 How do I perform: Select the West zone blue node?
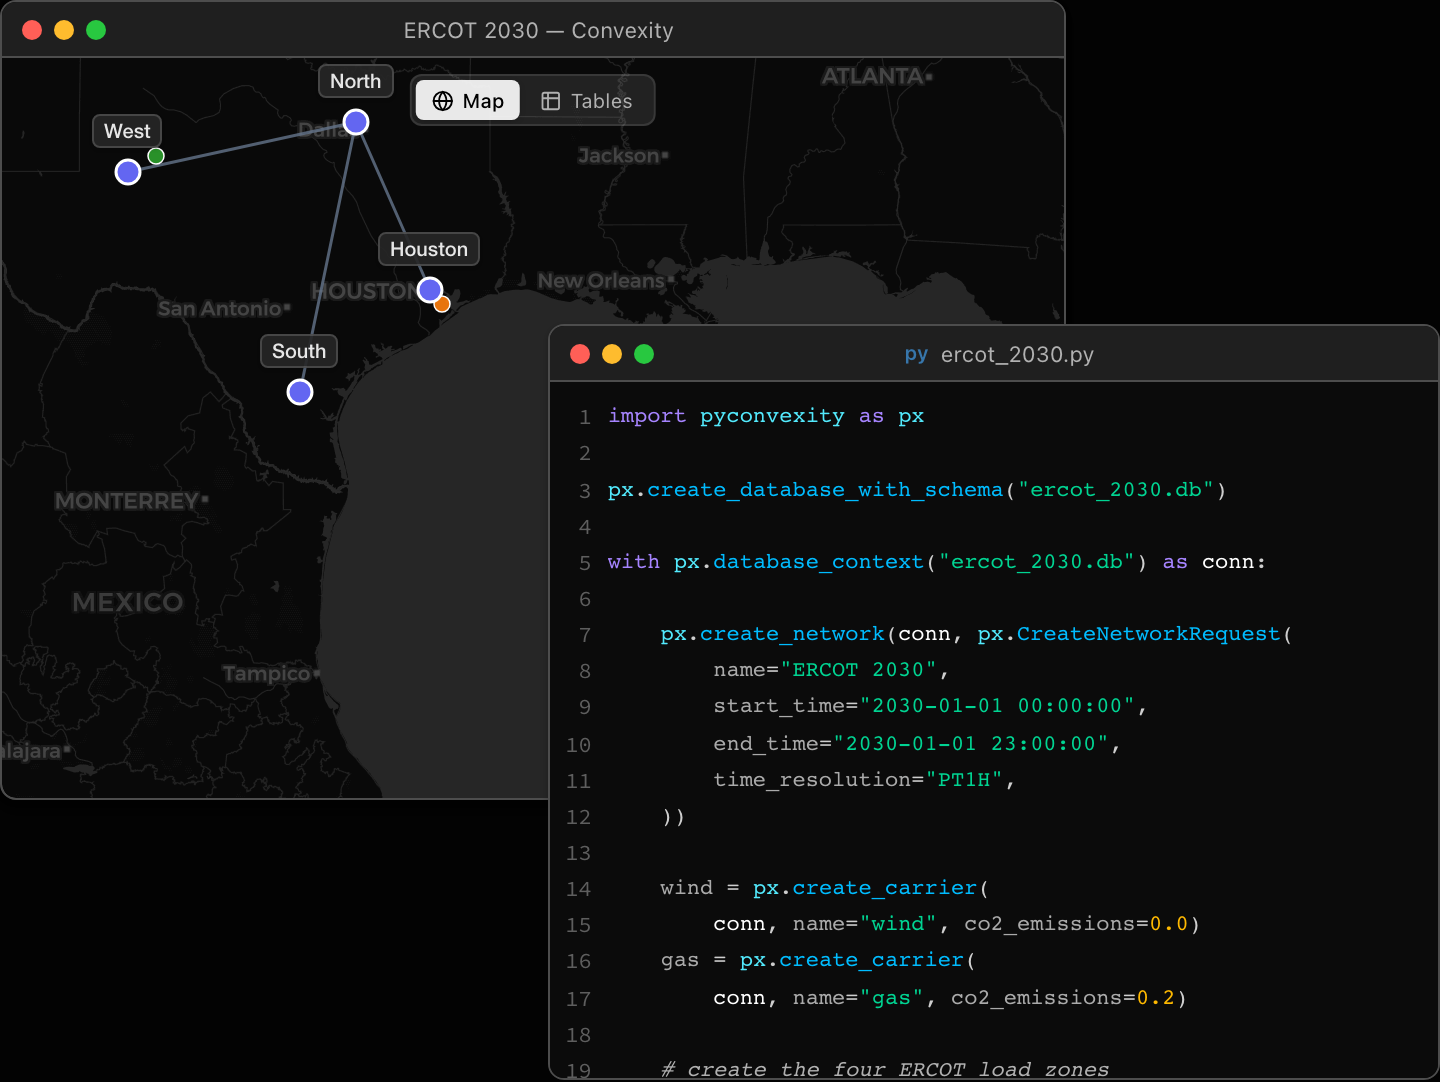pos(128,172)
